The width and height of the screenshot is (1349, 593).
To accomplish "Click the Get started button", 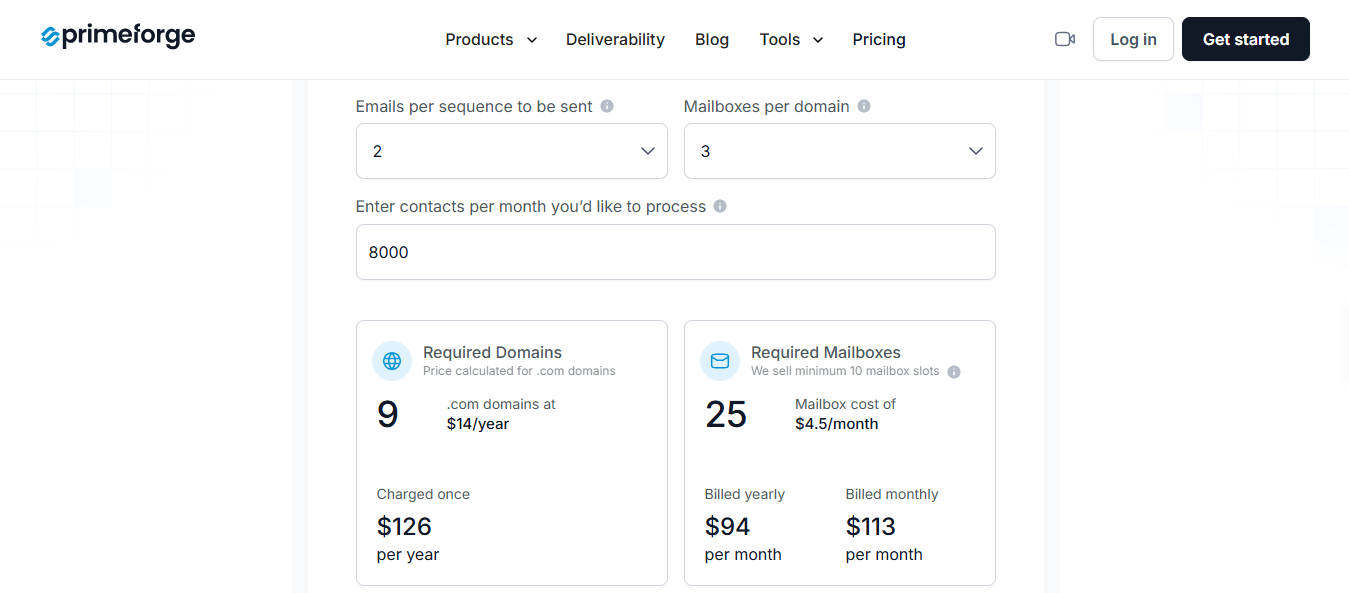I will point(1246,39).
